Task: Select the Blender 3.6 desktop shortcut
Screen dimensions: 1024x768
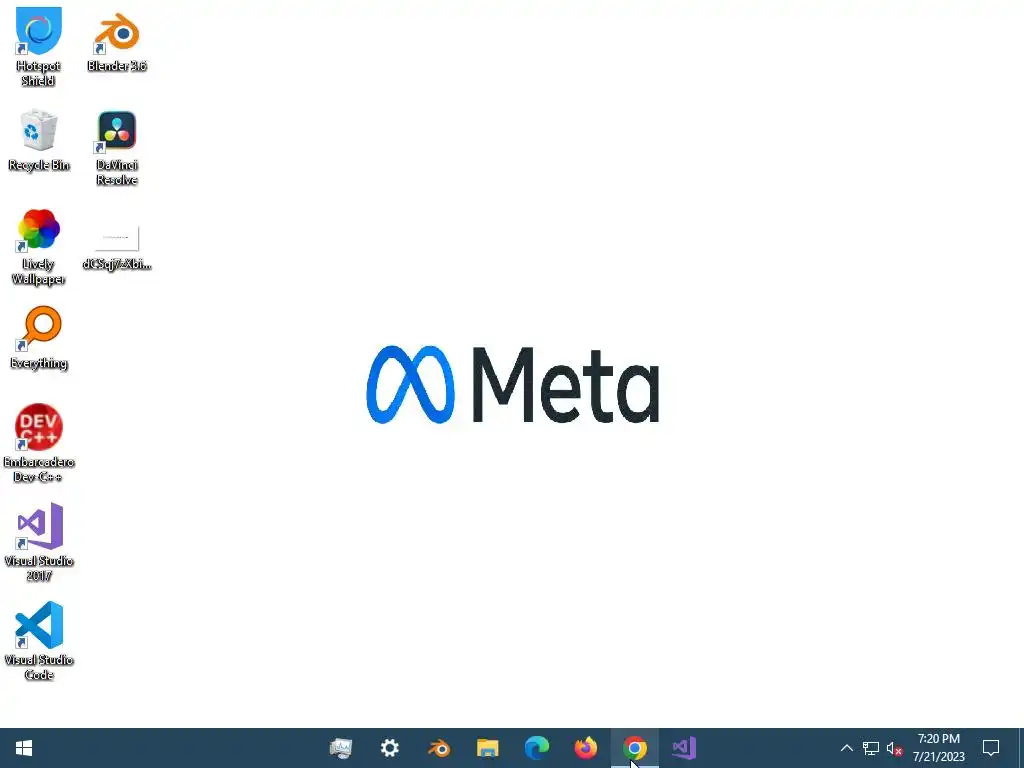Action: tap(117, 40)
